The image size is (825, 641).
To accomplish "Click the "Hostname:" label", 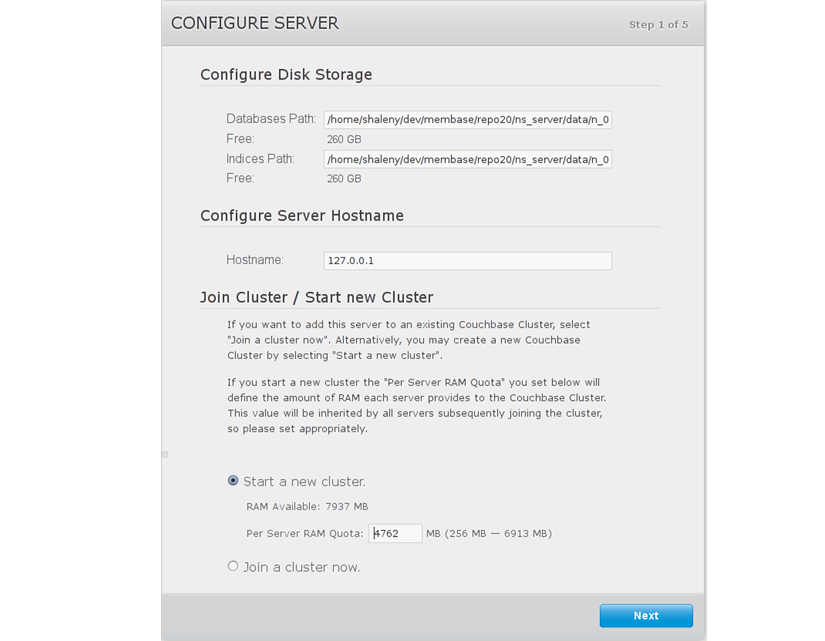I will (x=255, y=260).
